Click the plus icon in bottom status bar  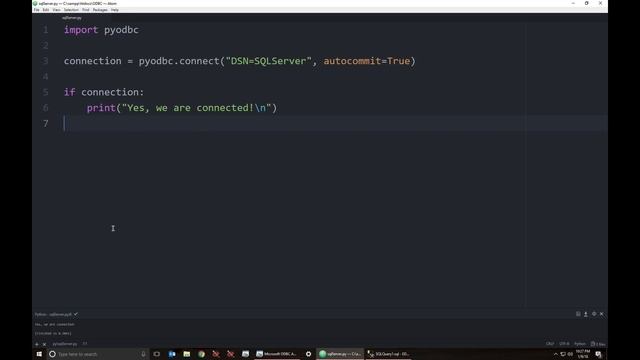(37, 344)
